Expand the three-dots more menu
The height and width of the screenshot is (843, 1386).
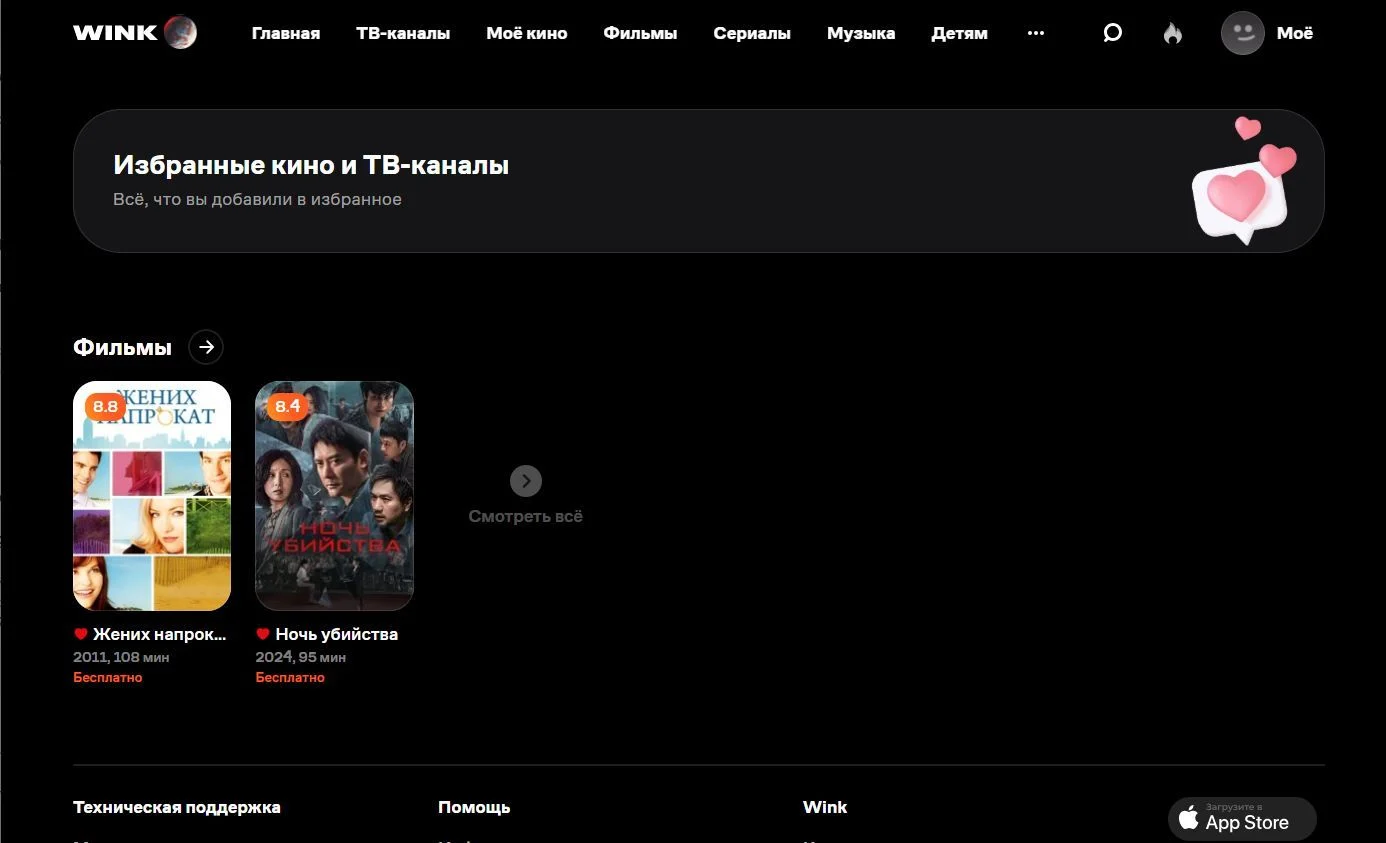click(1036, 33)
